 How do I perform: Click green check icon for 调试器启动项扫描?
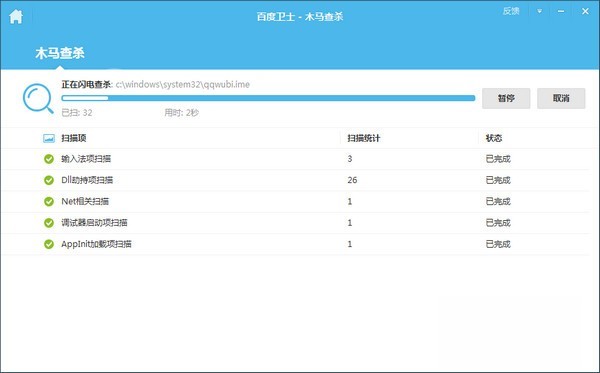pyautogui.click(x=49, y=223)
